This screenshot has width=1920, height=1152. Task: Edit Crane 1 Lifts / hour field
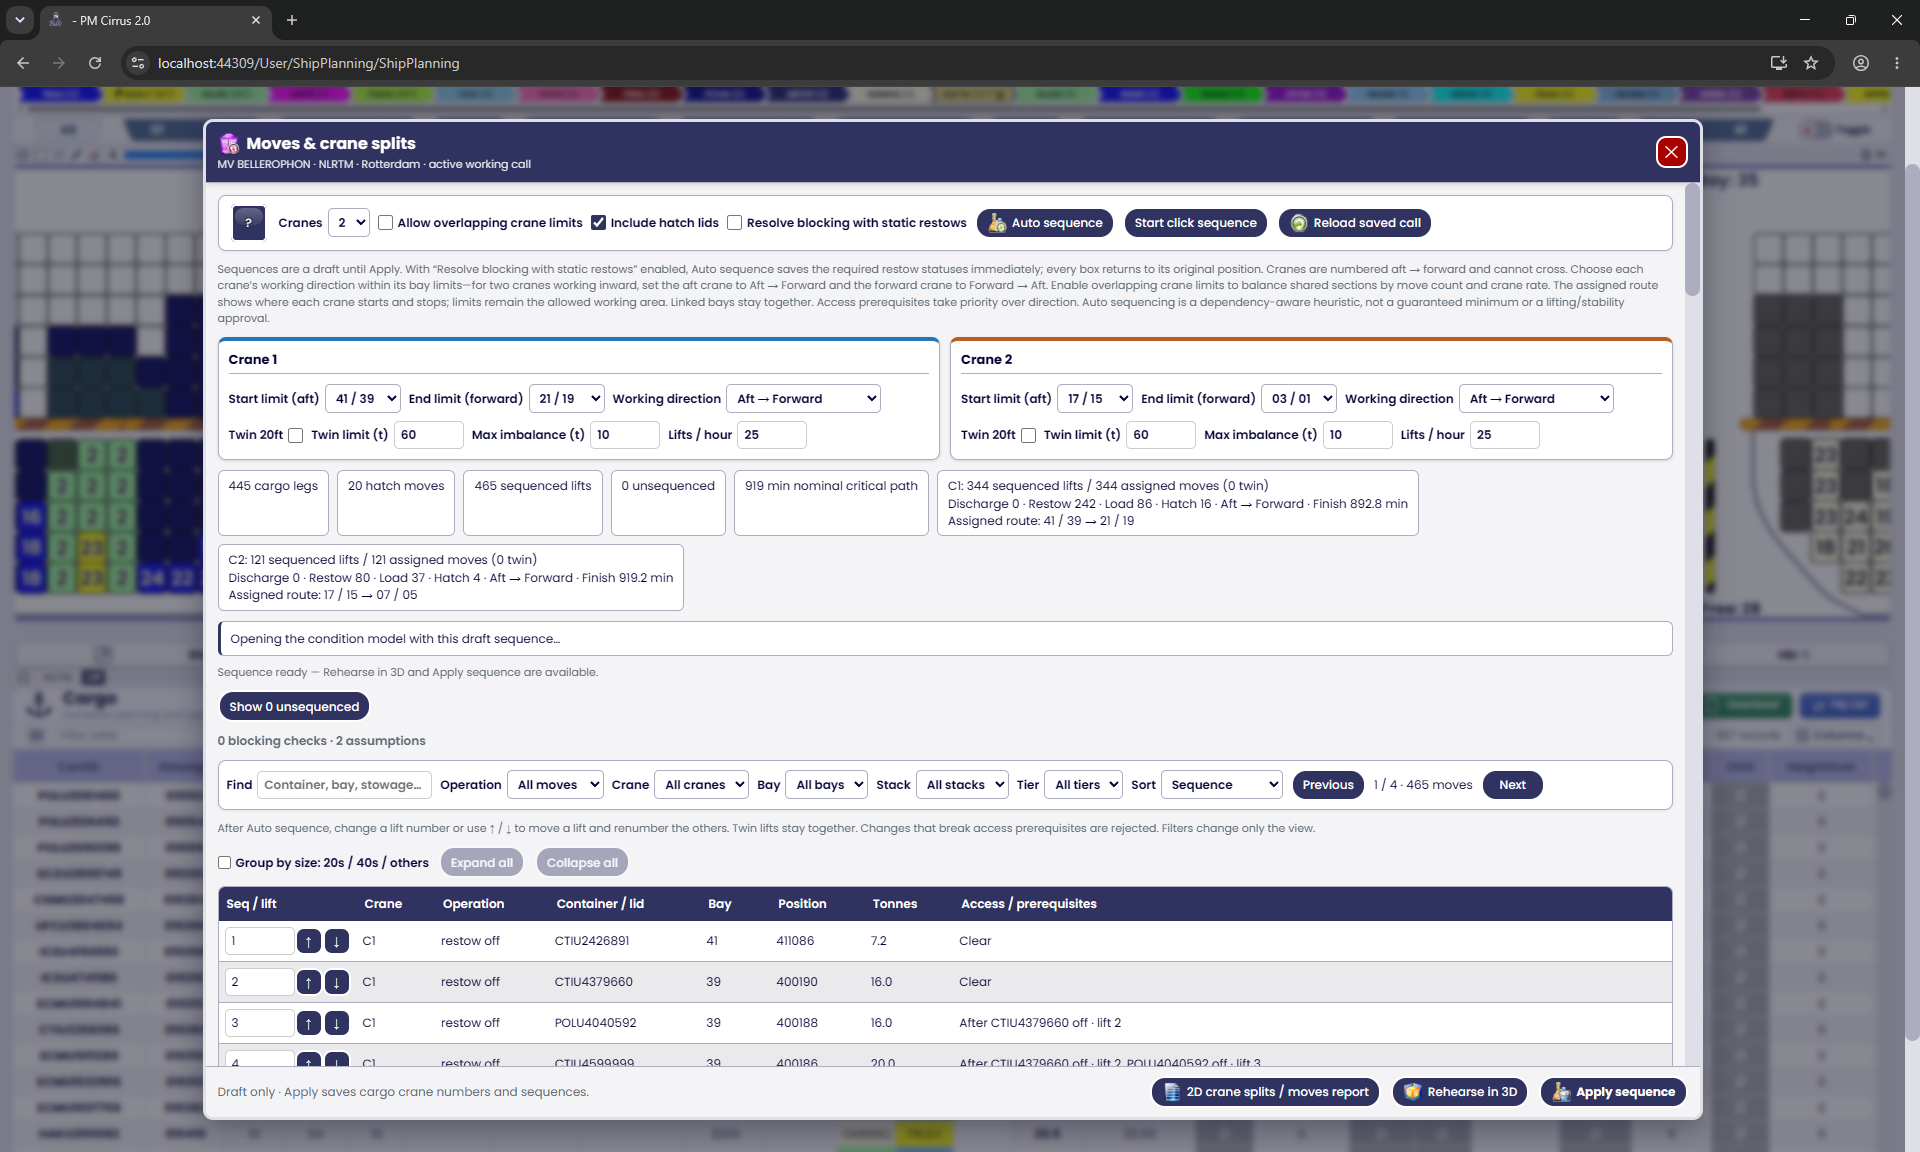point(772,435)
